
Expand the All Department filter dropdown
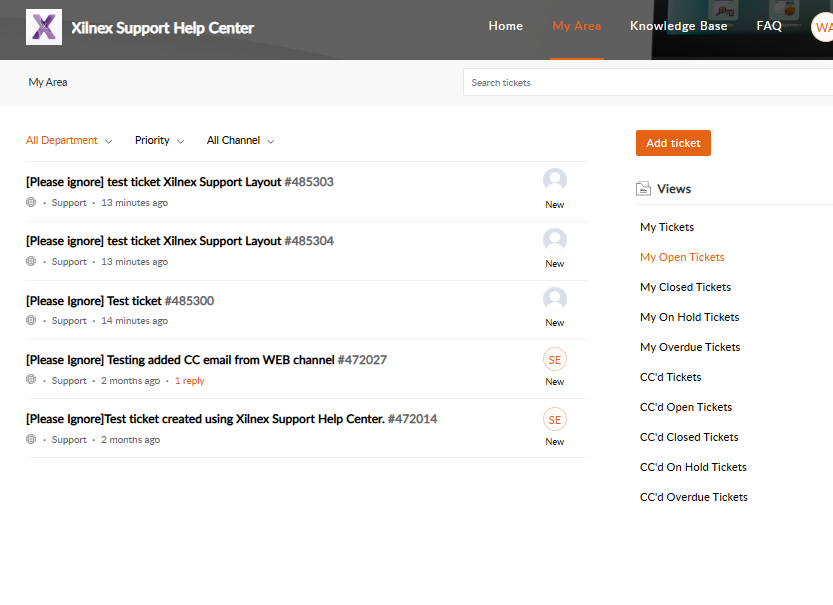(69, 141)
